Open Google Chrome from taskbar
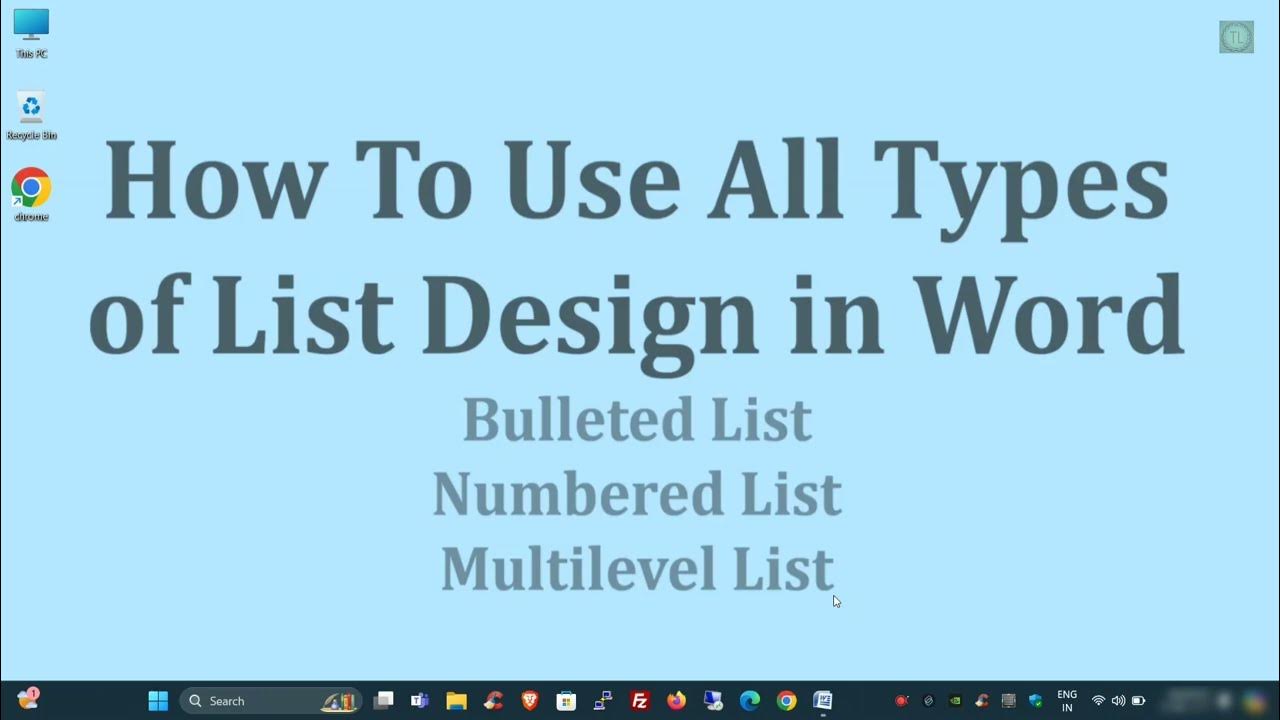This screenshot has width=1280, height=720. tap(786, 701)
